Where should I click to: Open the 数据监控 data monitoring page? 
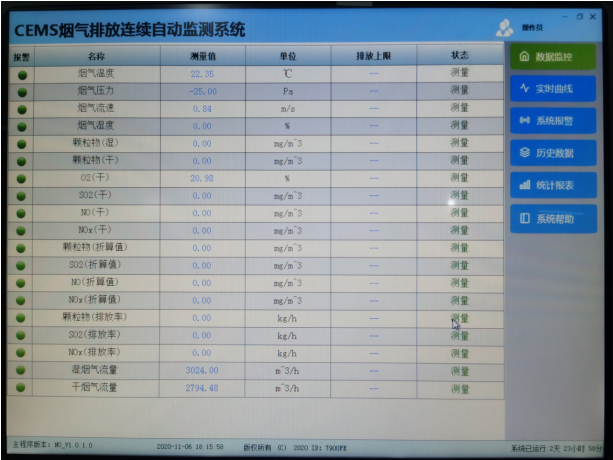click(x=553, y=57)
